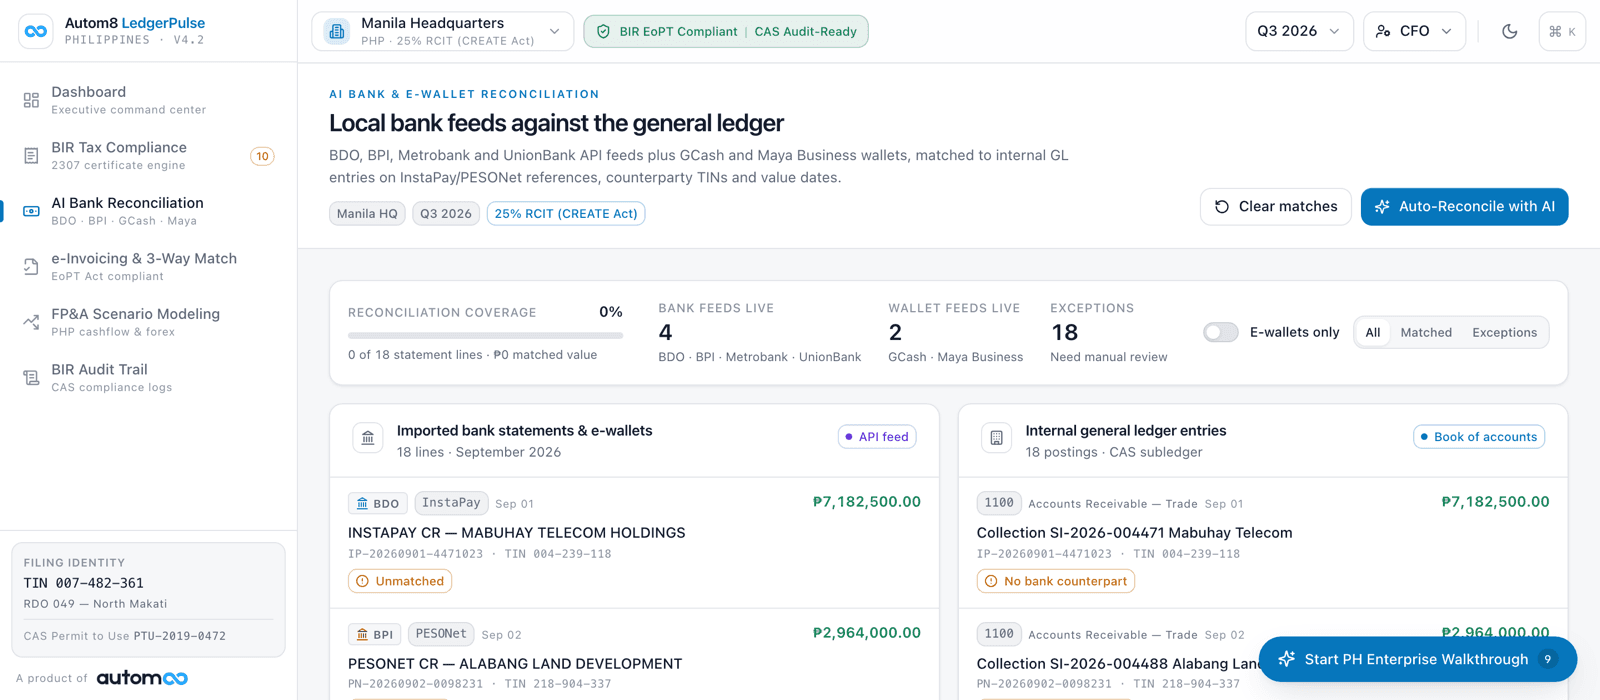This screenshot has width=1600, height=700.
Task: Click CAS Permit to Use PTU-2019-0472
Action: tap(125, 636)
